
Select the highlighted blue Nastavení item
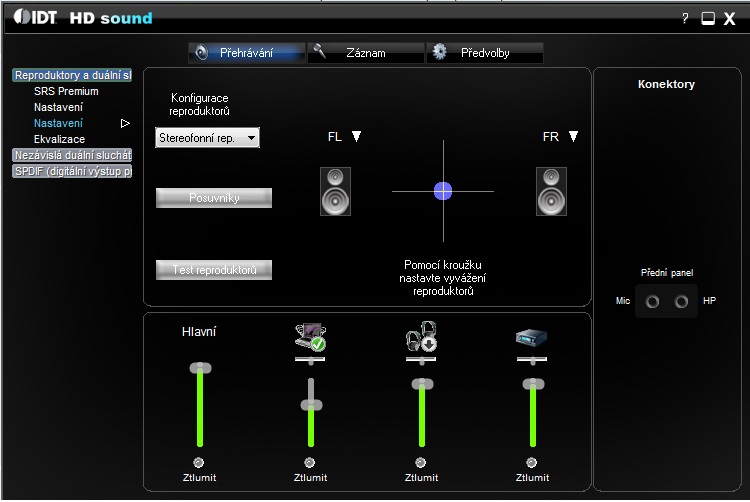58,123
